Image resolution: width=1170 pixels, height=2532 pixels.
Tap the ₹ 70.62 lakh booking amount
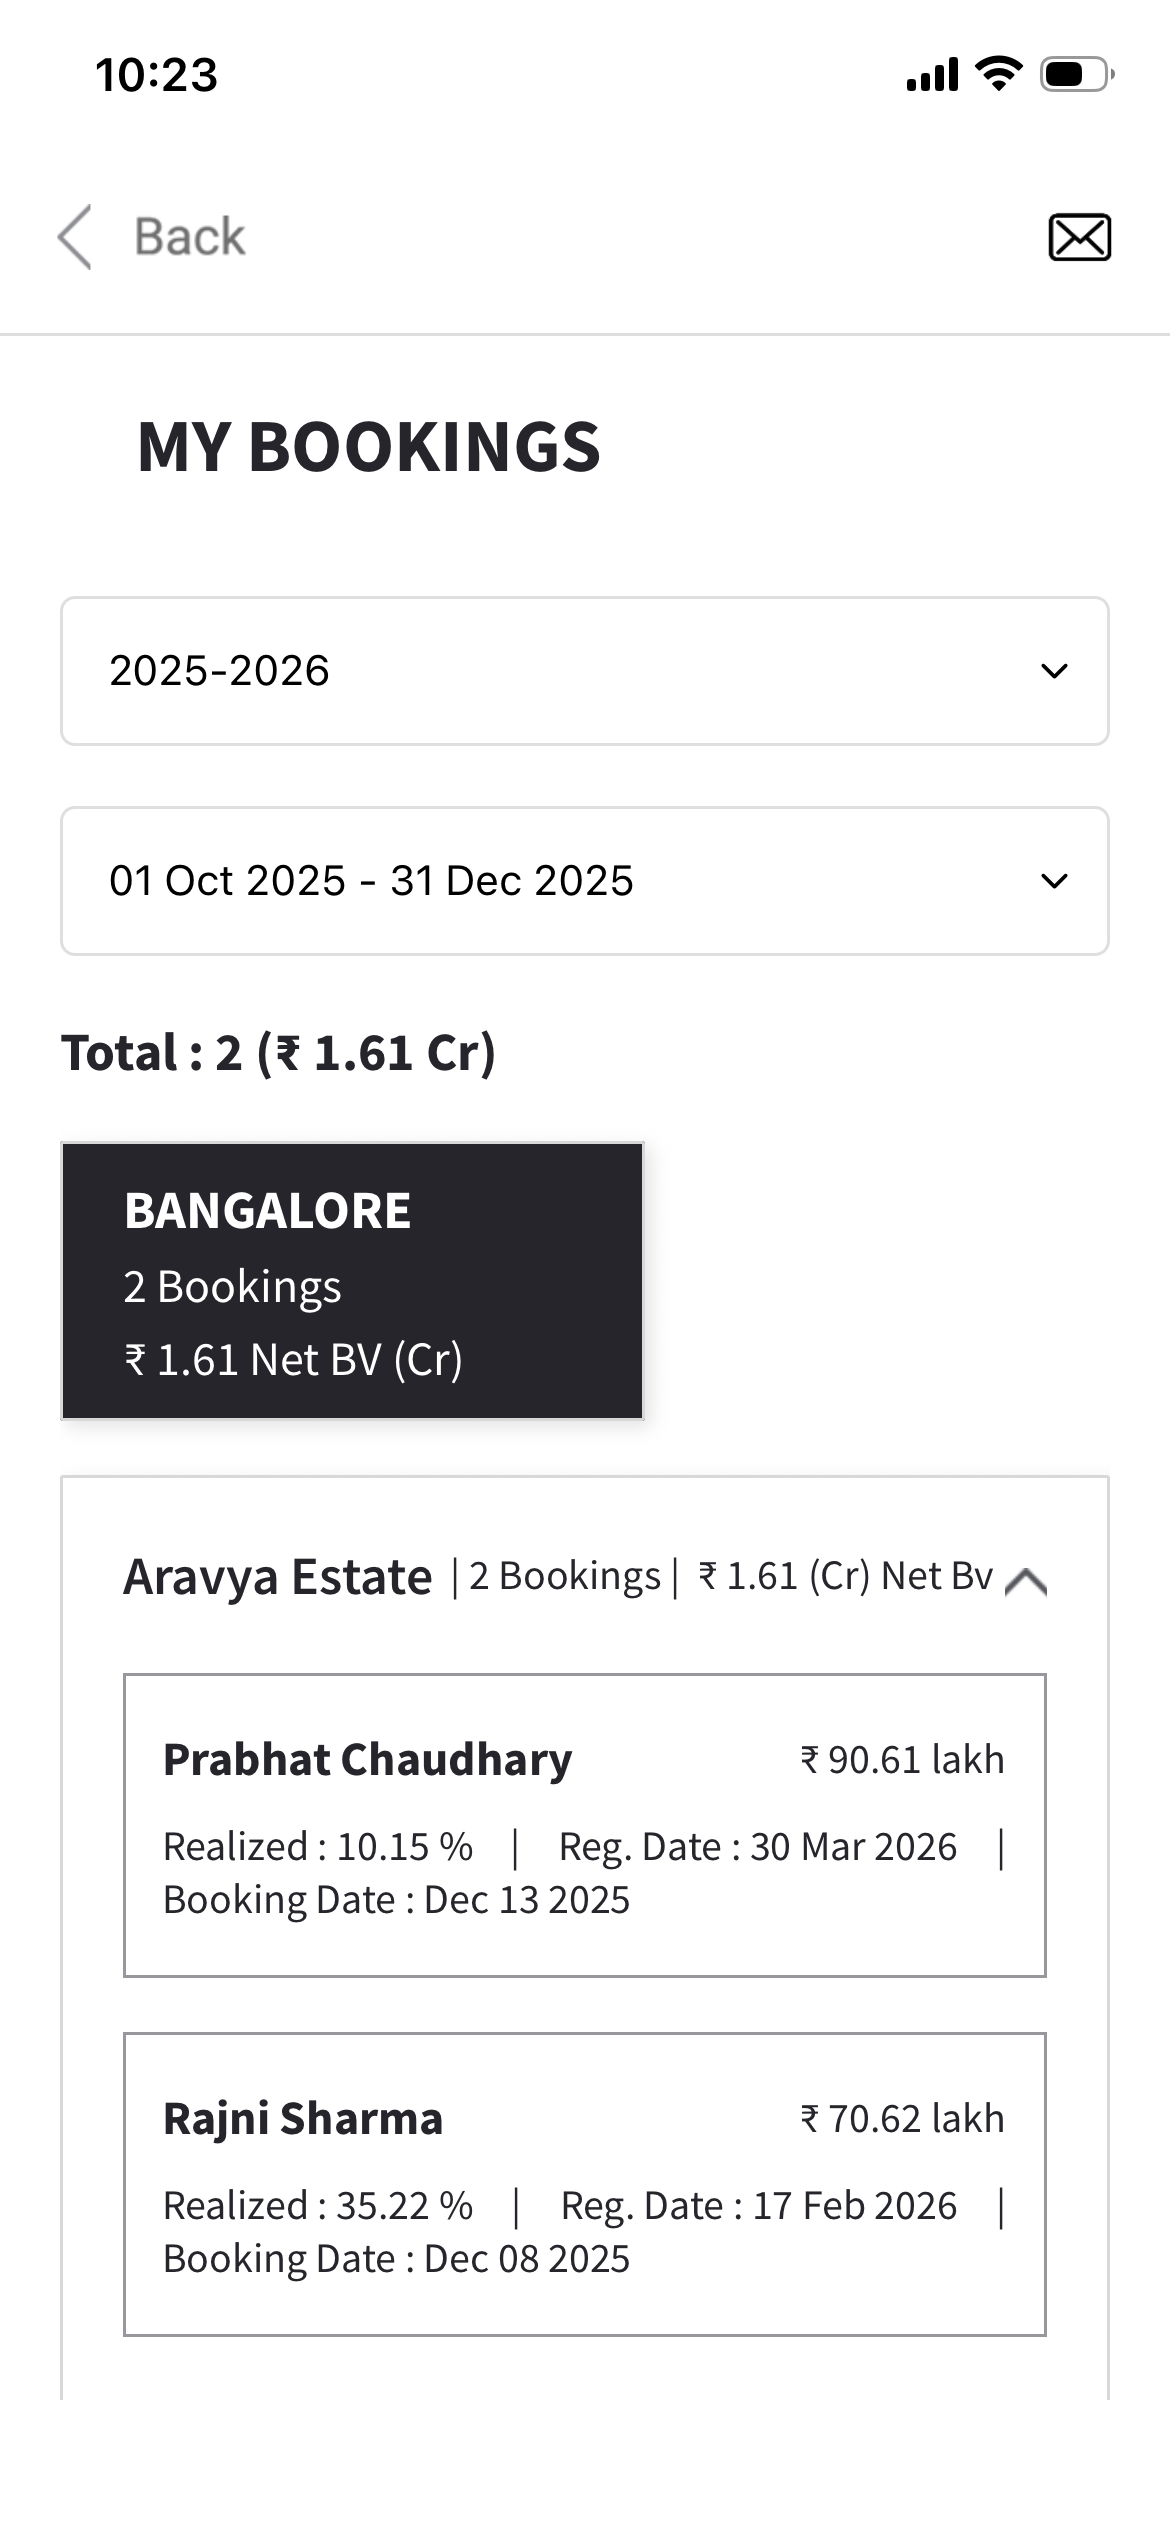point(902,2119)
